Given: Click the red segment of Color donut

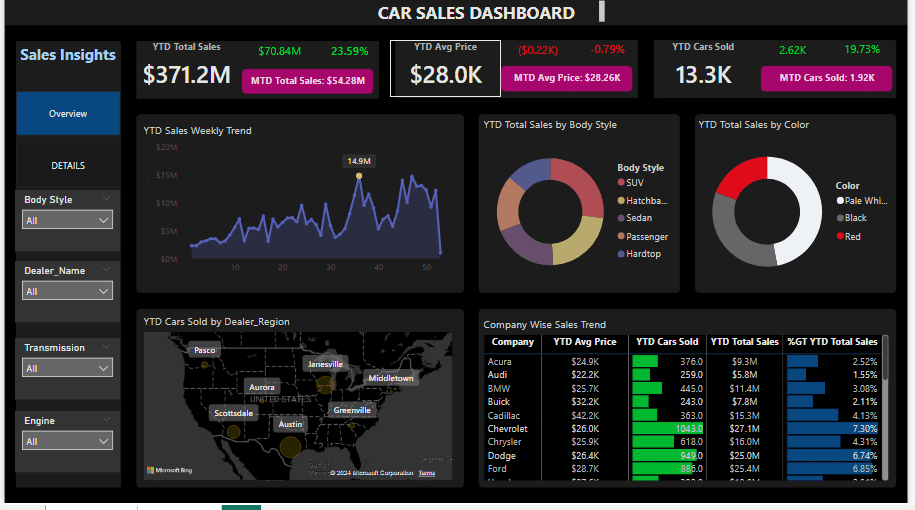Looking at the screenshot, I should click(x=743, y=175).
